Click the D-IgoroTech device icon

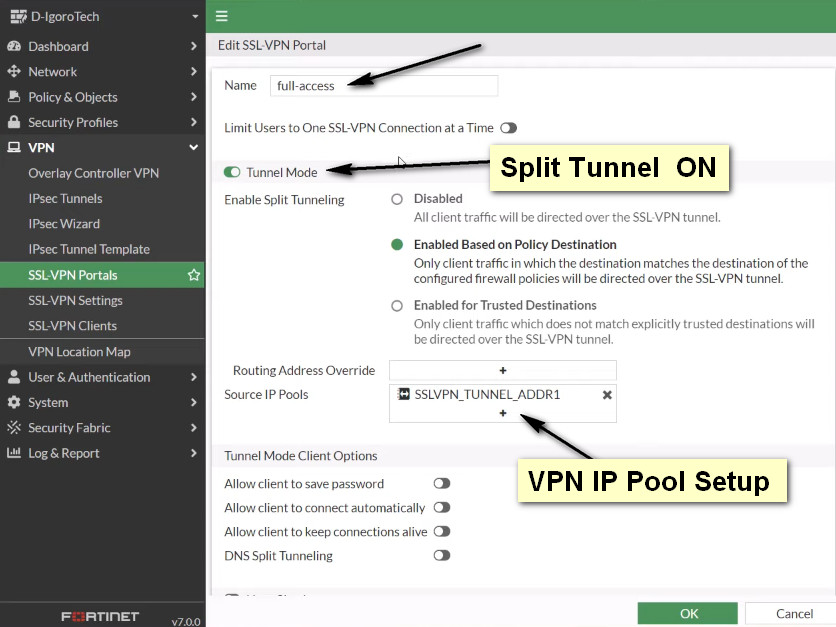point(18,17)
